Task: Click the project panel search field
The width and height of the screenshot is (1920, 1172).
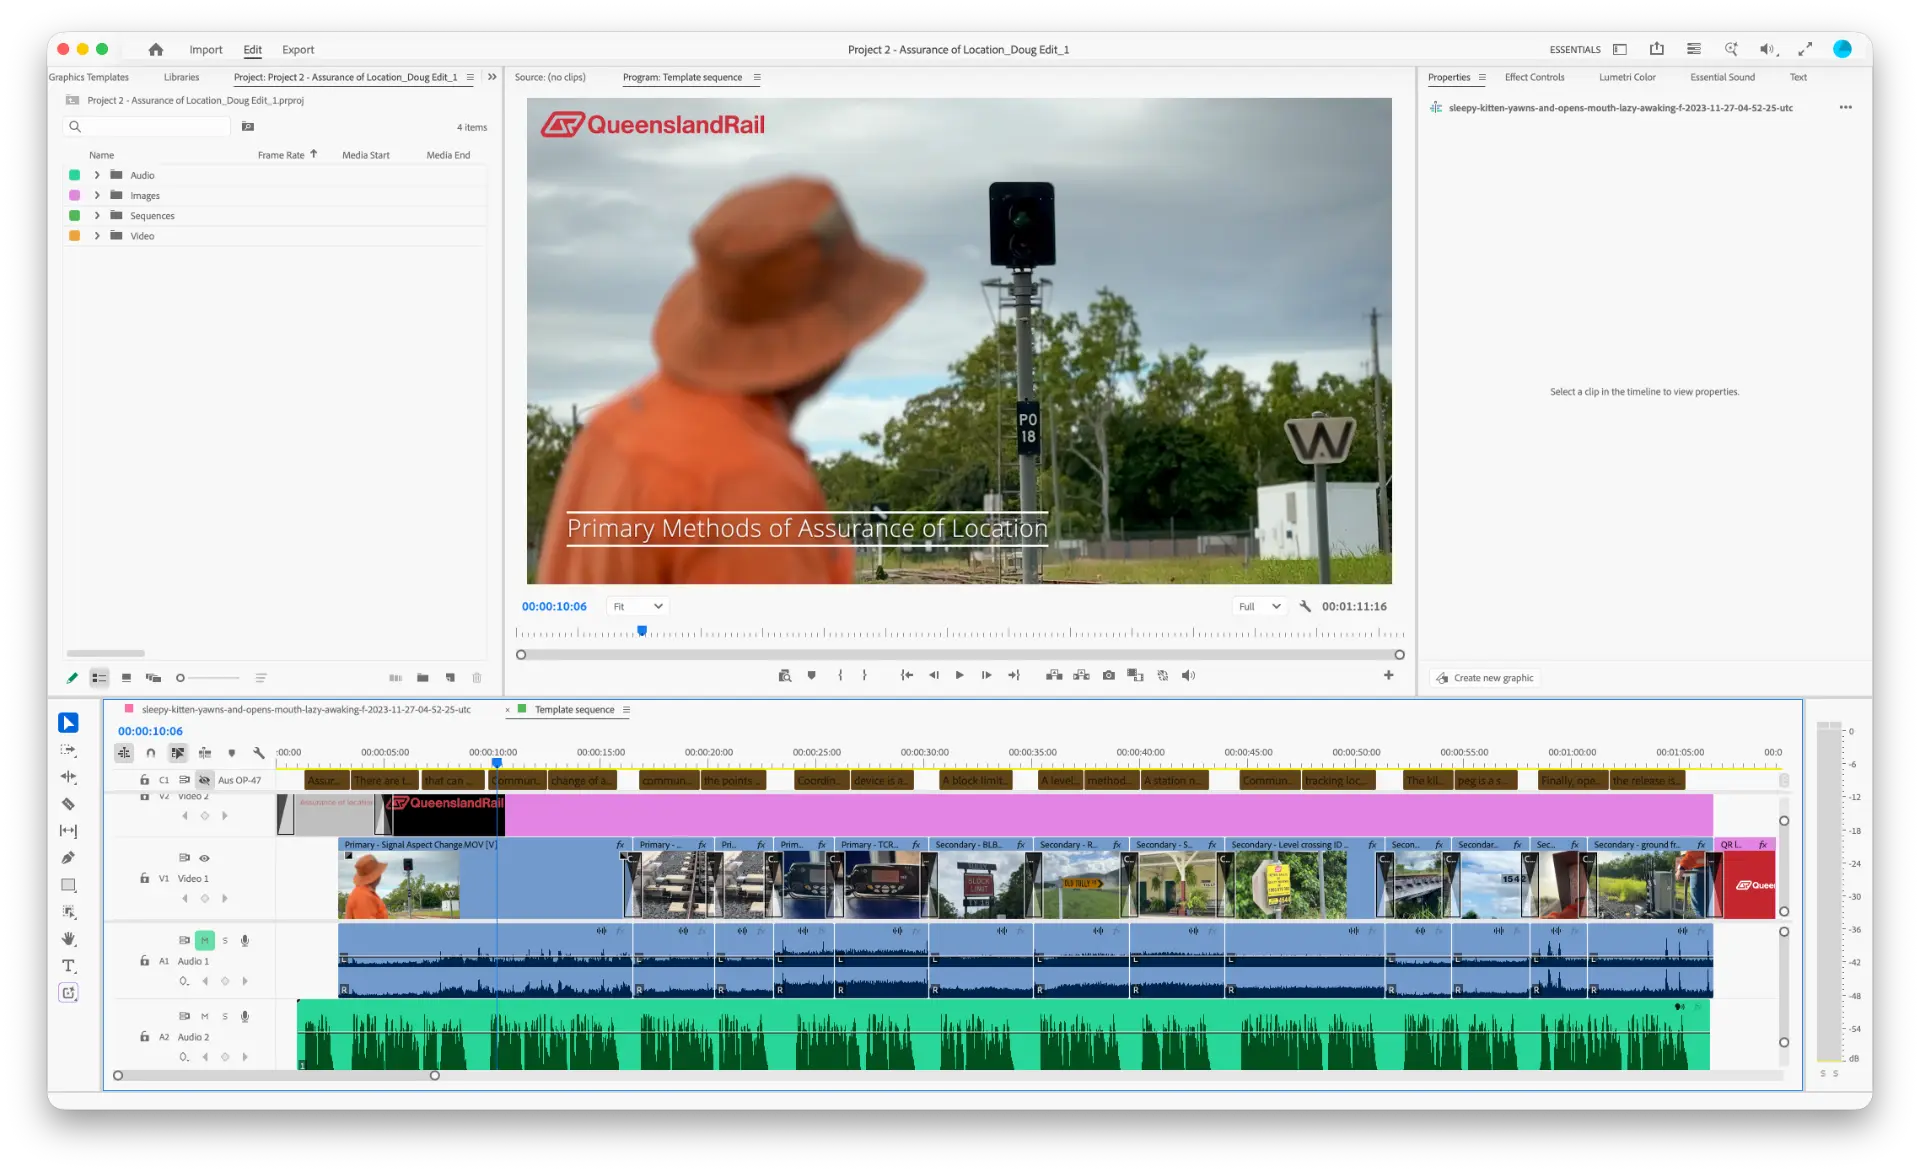Action: [x=147, y=127]
